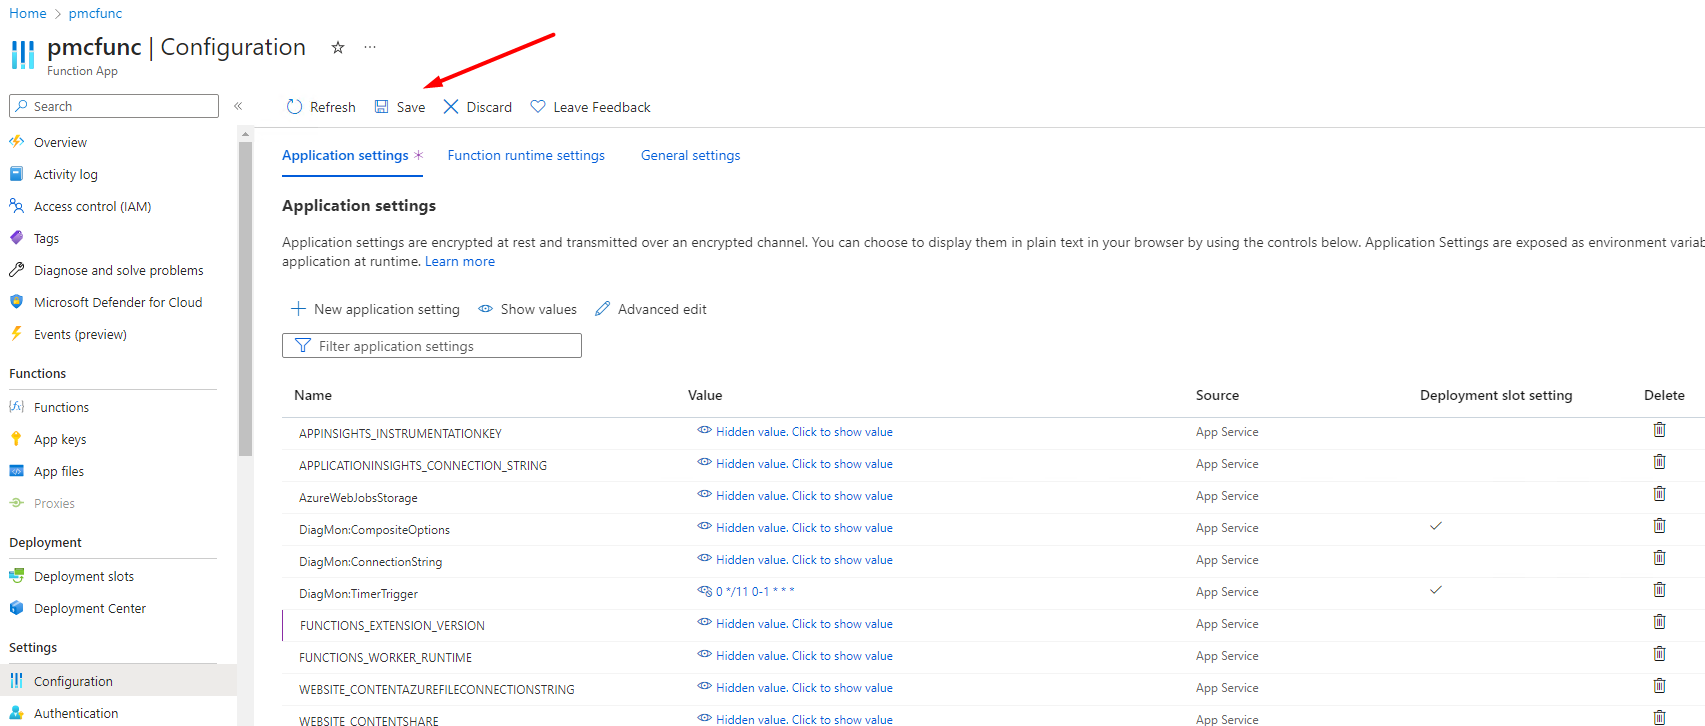Open Leave Feedback
This screenshot has width=1705, height=726.
tap(590, 107)
